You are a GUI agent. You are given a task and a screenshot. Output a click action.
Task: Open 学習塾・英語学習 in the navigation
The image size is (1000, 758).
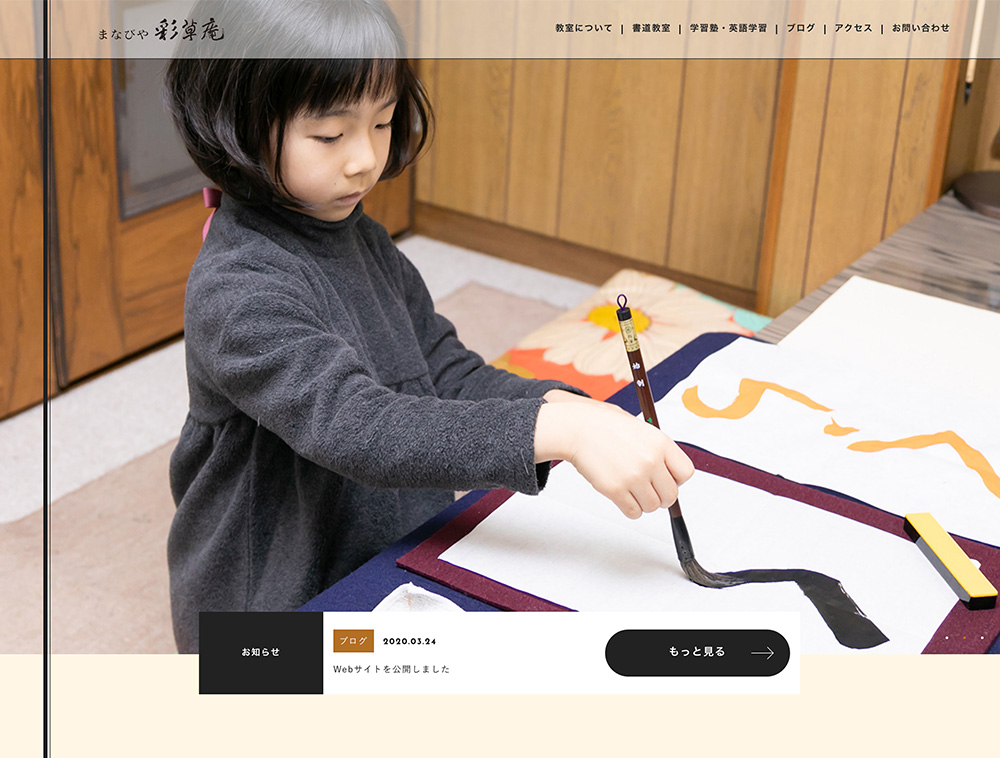[x=728, y=28]
